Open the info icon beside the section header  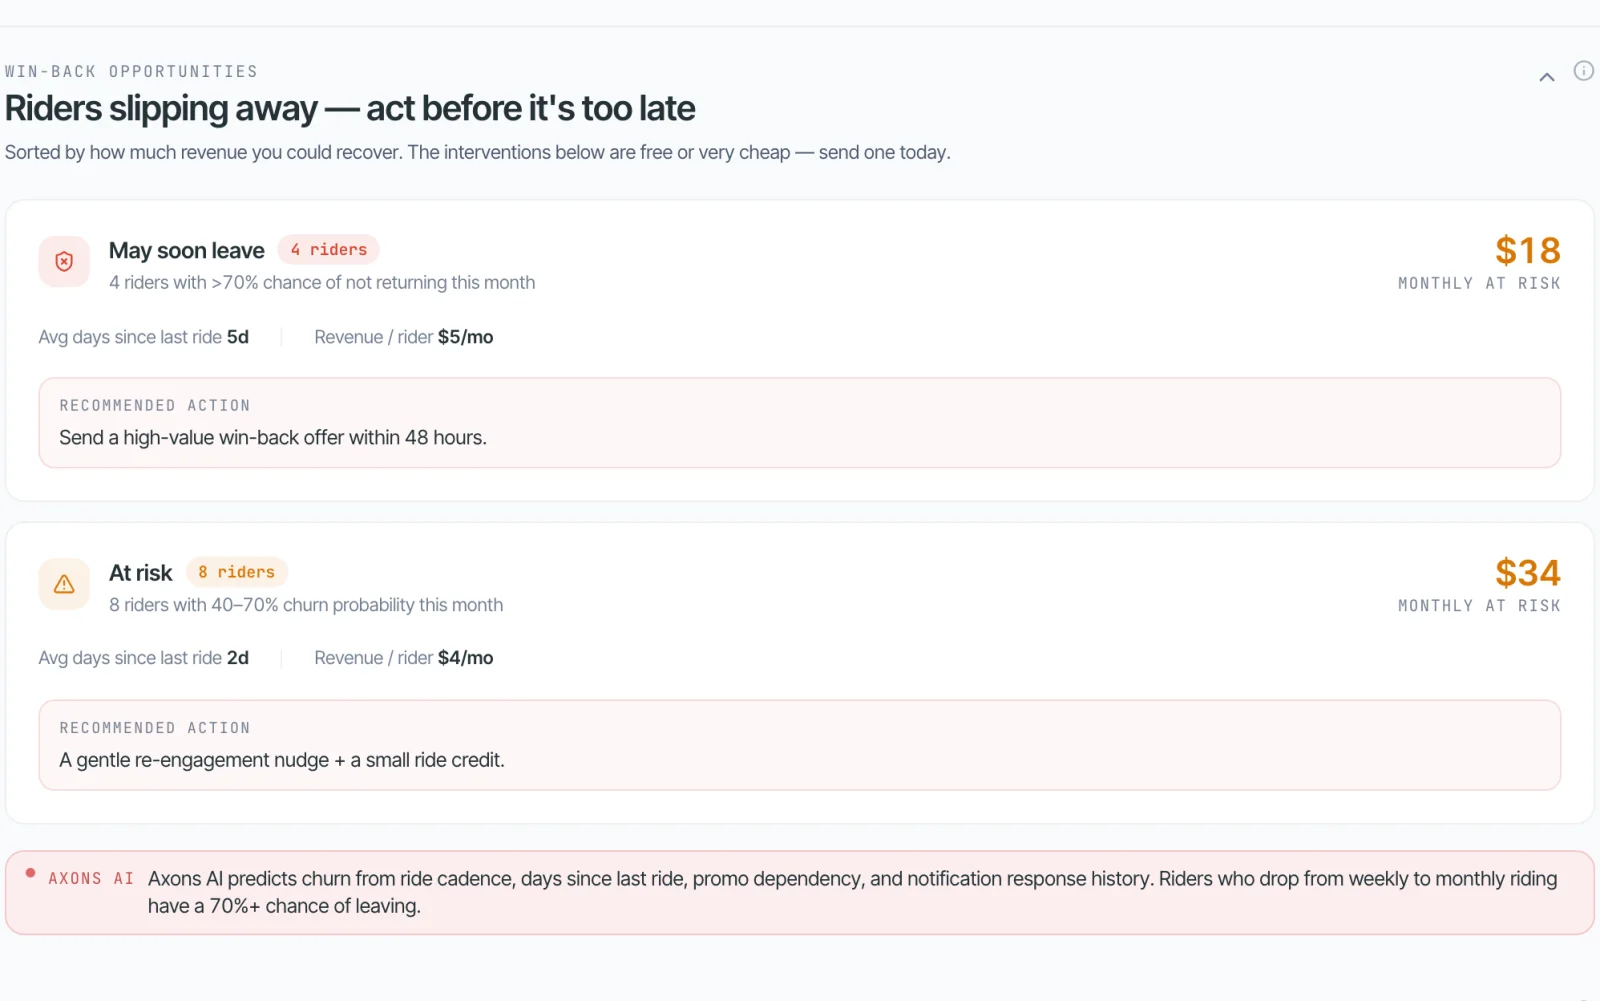[x=1583, y=71]
